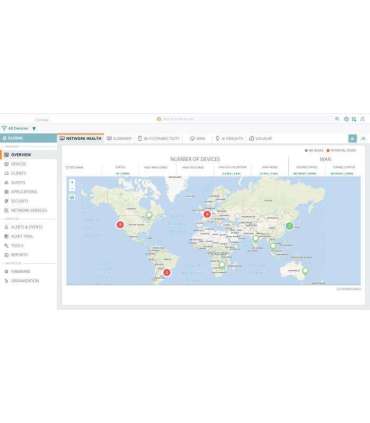
Task: Click the Network Services icon
Action: click(6, 210)
